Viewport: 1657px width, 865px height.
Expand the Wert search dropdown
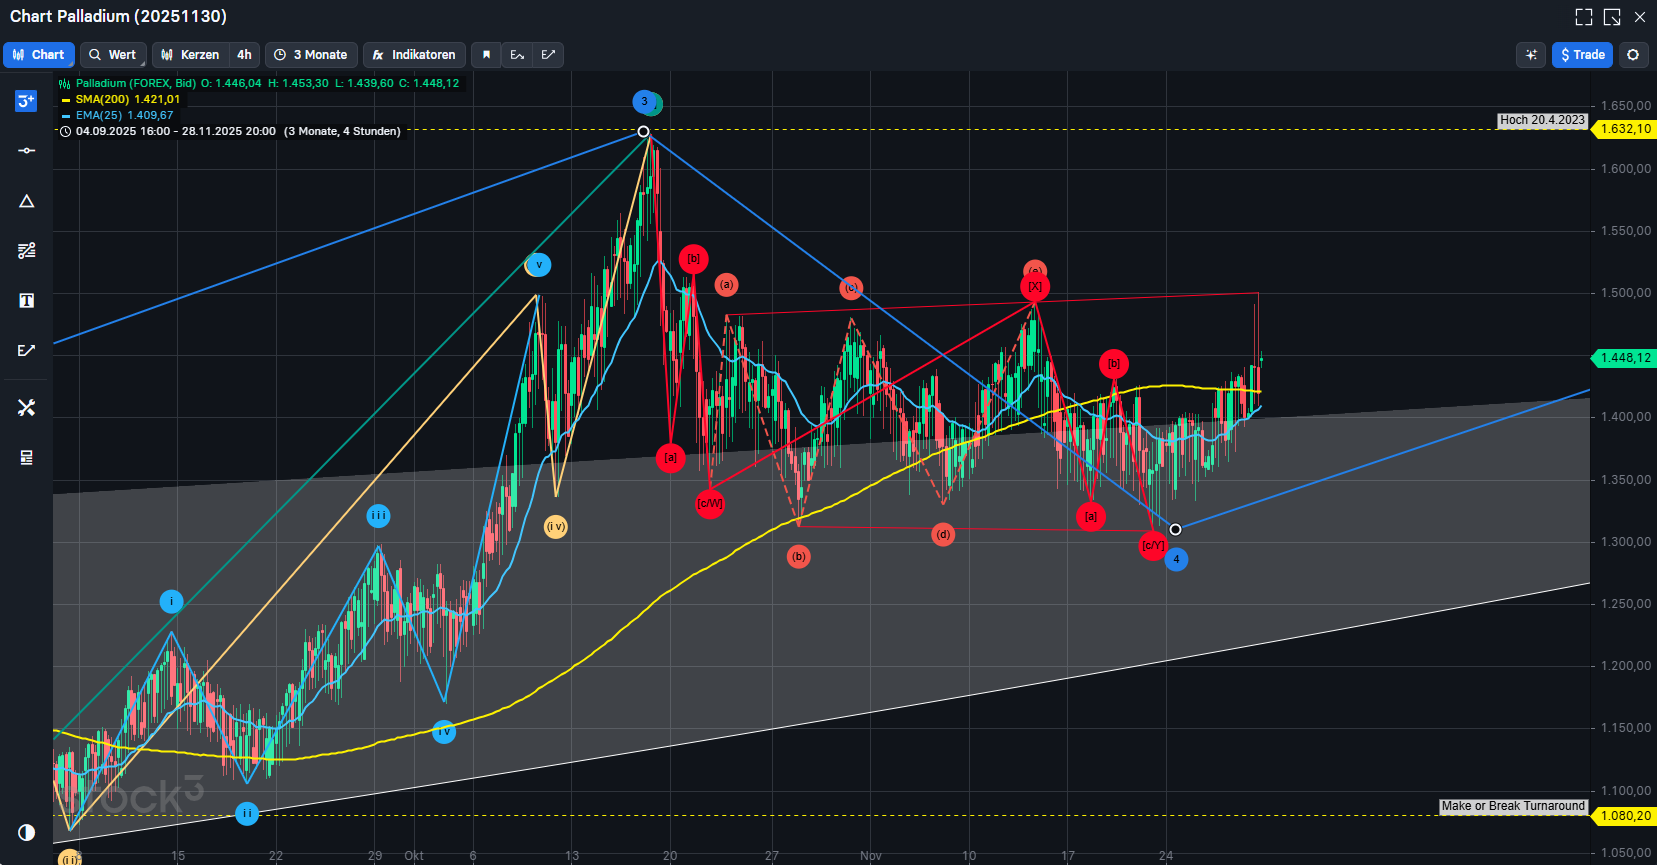point(113,55)
